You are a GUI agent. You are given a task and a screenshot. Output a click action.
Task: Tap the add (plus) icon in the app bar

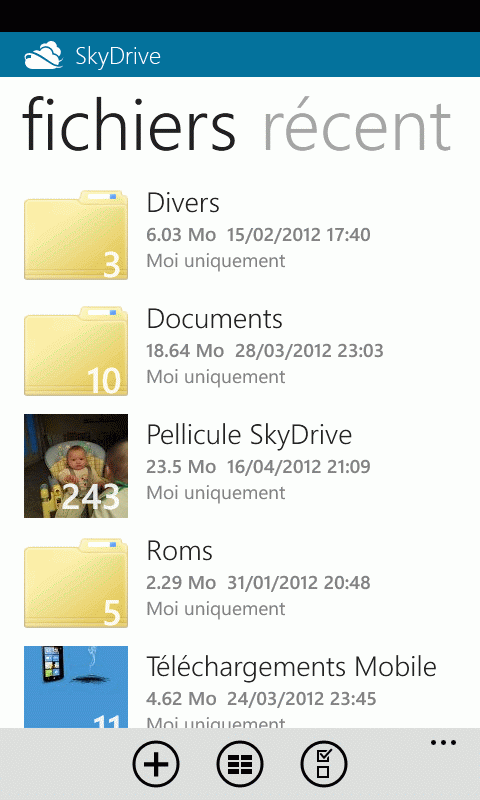point(156,764)
